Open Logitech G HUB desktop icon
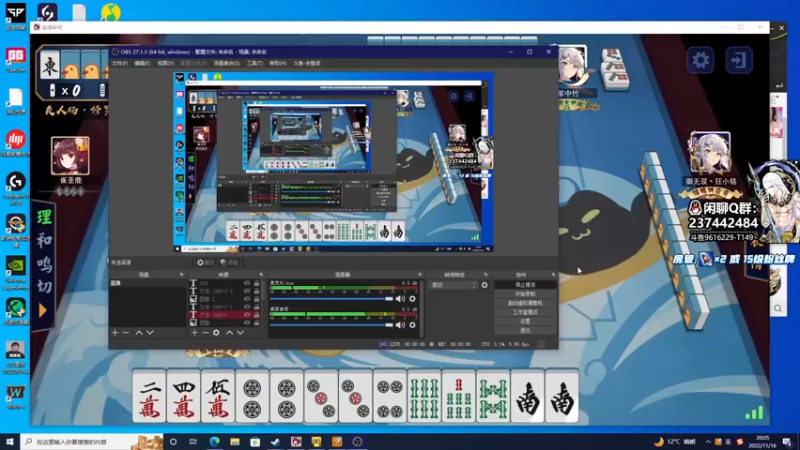Screen dimensions: 800x450 16,186
